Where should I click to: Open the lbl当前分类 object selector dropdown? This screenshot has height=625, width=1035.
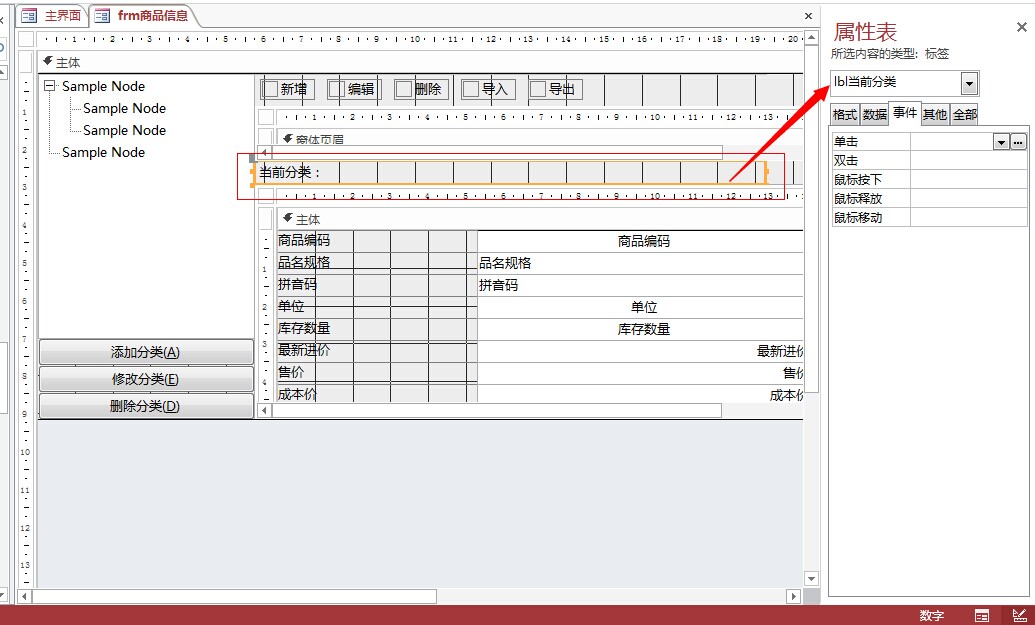[x=969, y=83]
